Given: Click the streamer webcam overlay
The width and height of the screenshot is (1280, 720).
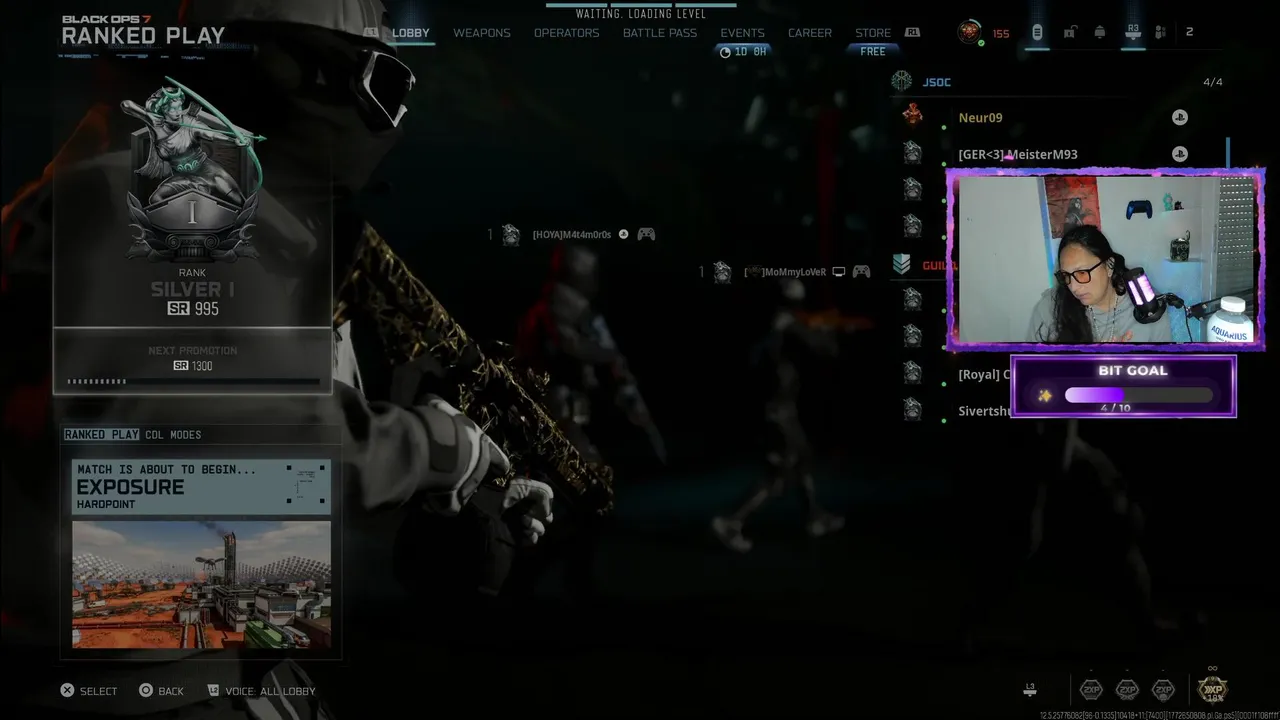Looking at the screenshot, I should click(x=1106, y=260).
